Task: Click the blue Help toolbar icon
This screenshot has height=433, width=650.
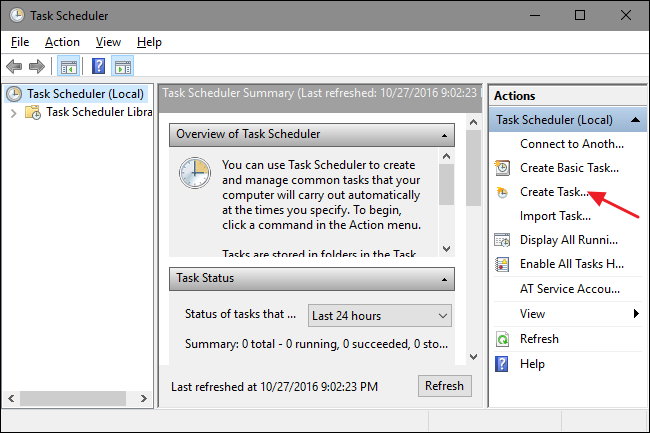Action: pyautogui.click(x=99, y=67)
